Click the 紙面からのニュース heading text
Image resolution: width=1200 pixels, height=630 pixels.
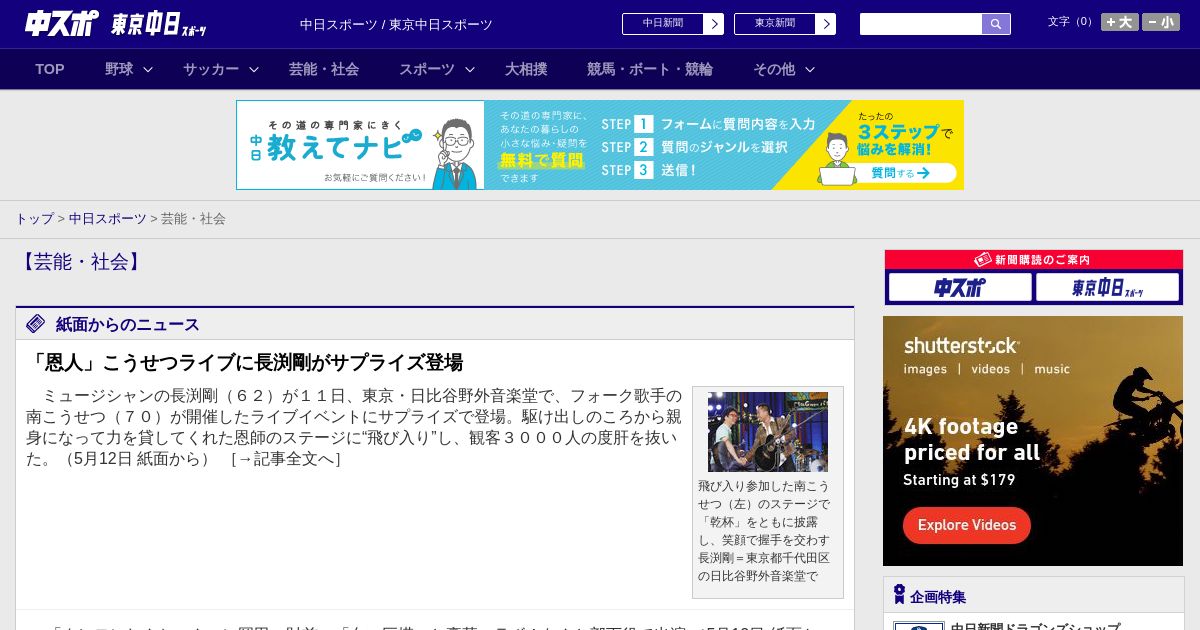click(x=128, y=324)
